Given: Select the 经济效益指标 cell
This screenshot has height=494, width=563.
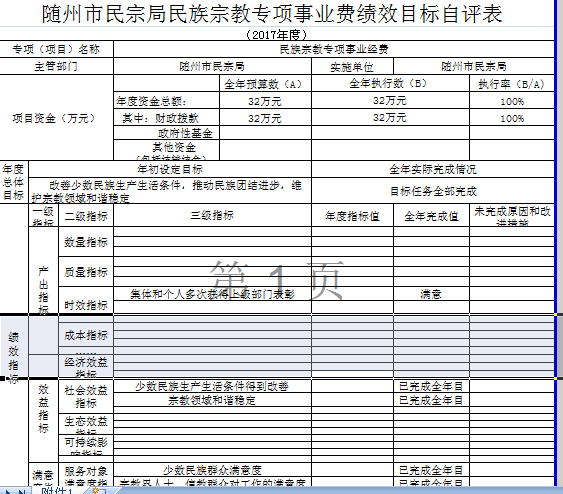Looking at the screenshot, I should click(x=86, y=367).
